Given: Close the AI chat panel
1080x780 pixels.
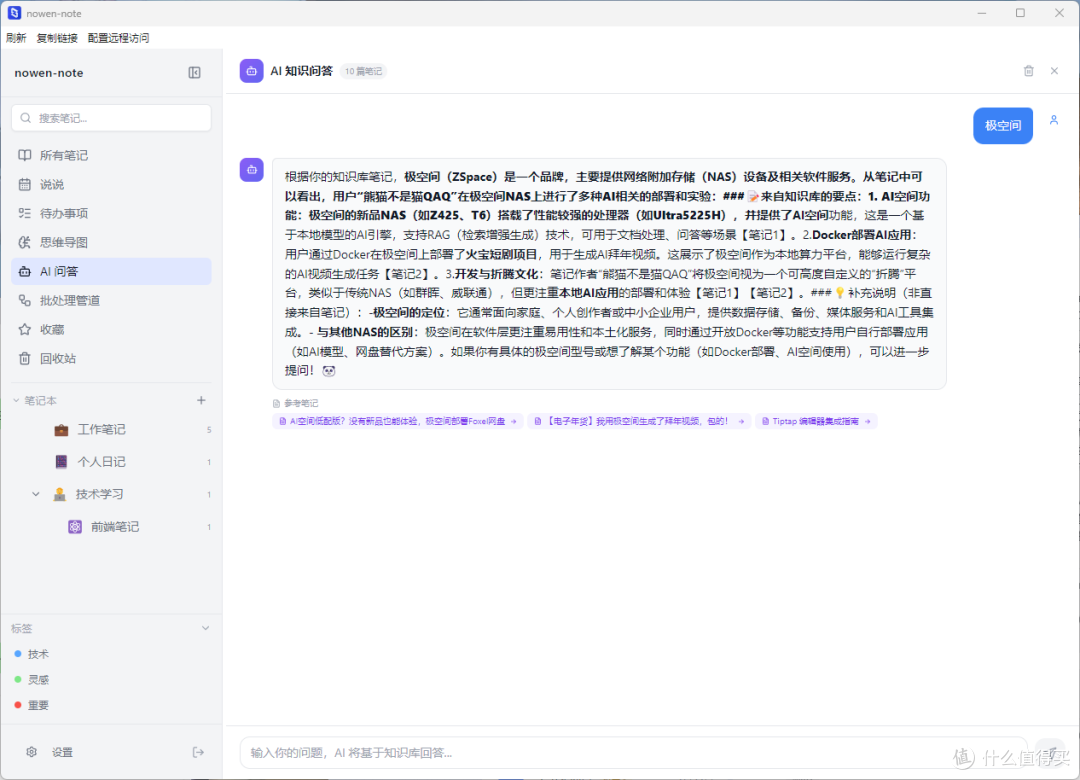Looking at the screenshot, I should pos(1054,71).
